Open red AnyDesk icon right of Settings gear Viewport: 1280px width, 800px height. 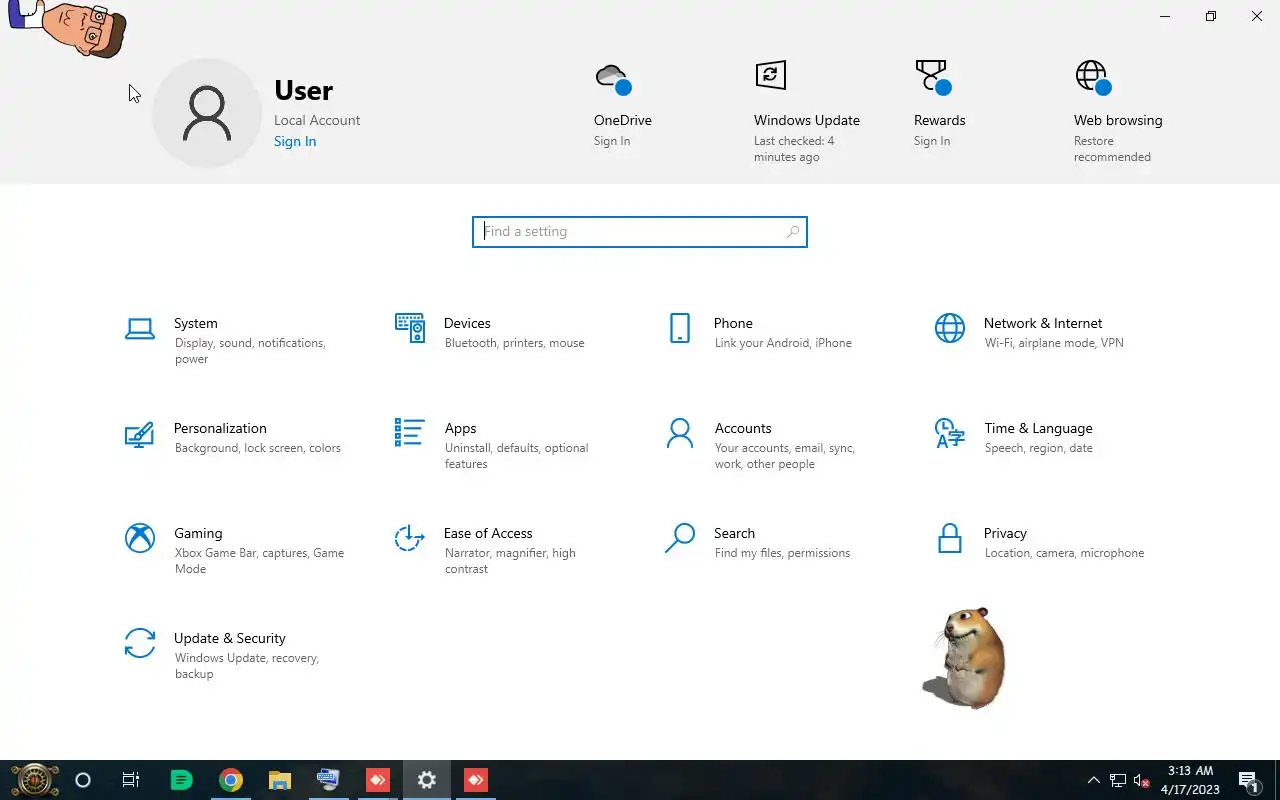[476, 780]
